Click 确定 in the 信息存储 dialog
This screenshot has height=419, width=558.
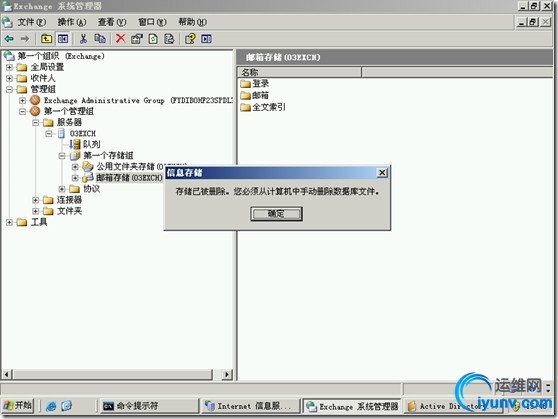[276, 214]
